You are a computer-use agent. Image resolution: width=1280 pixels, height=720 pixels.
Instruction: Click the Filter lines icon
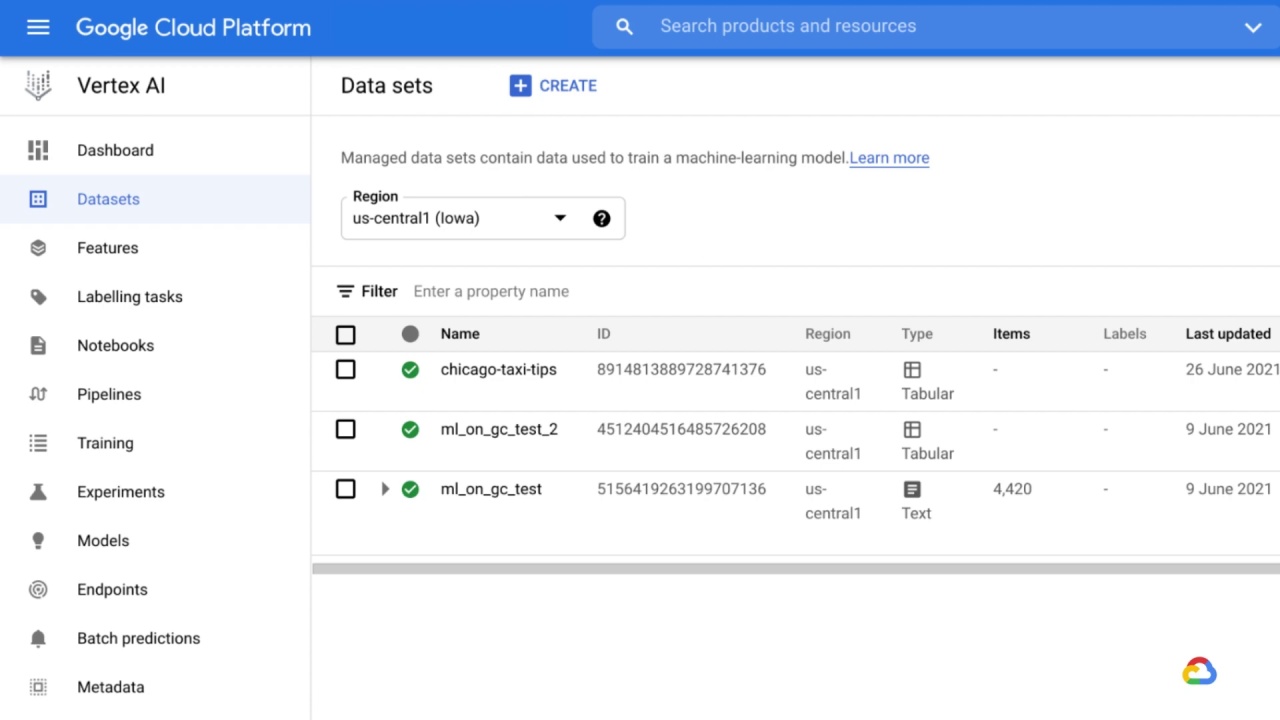(345, 292)
